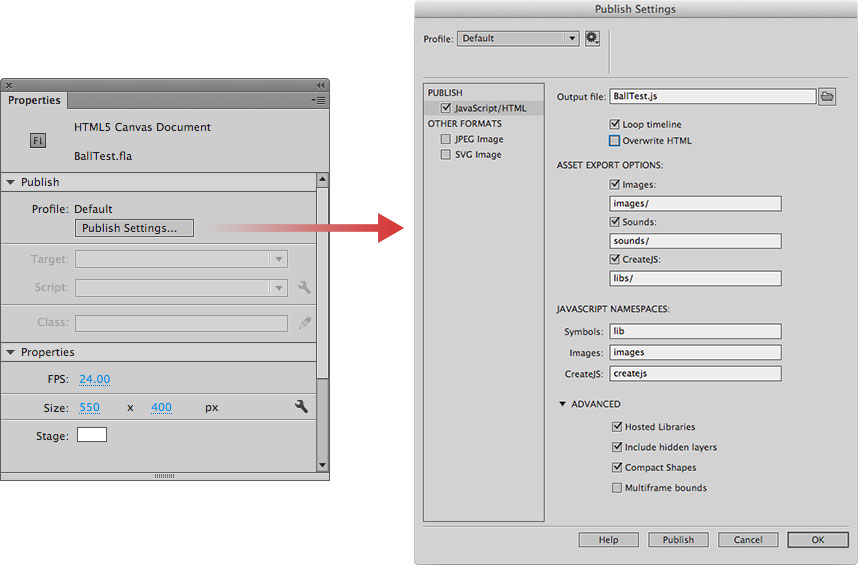Open the Profile dropdown in Publish Settings
858x565 pixels.
click(x=518, y=38)
